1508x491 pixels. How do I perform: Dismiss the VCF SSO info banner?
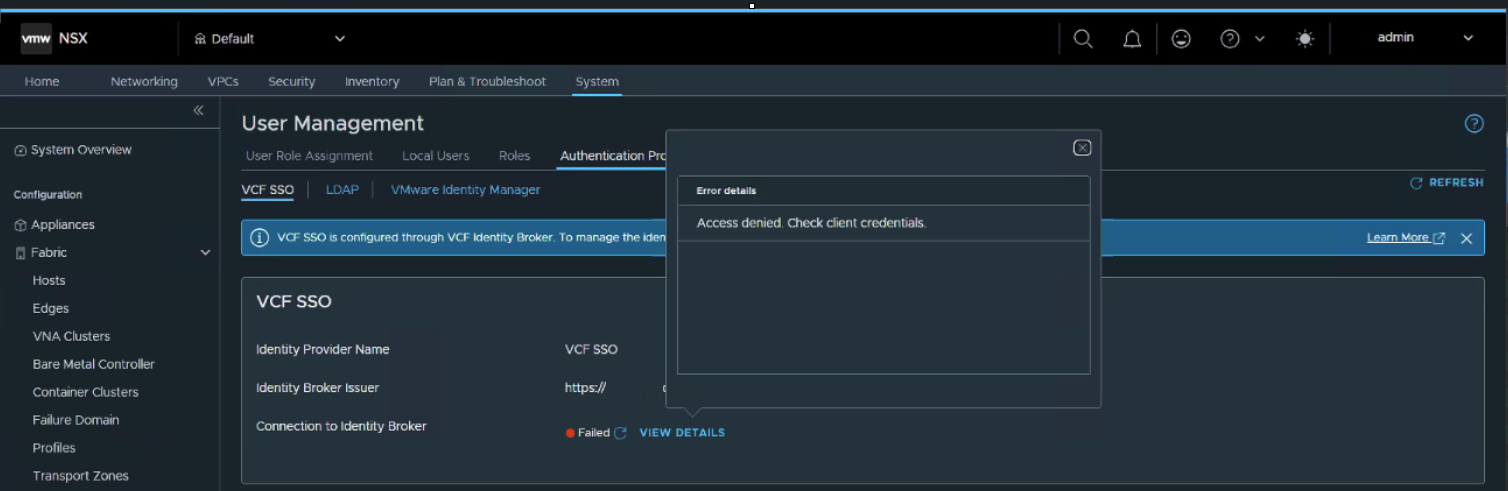[1466, 238]
